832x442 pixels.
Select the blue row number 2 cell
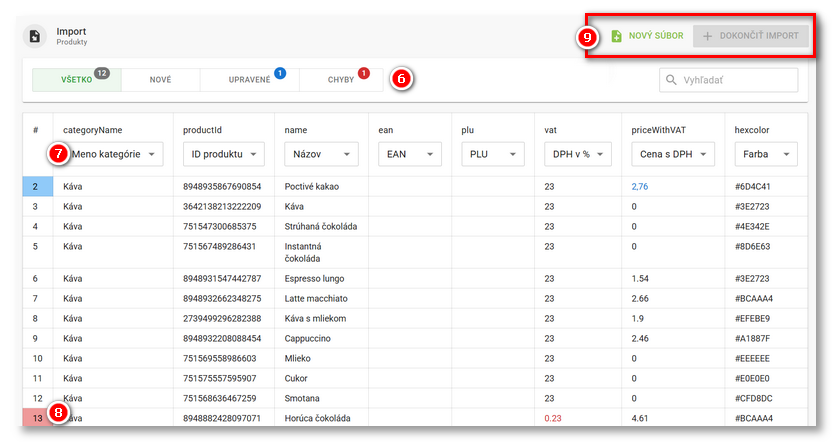pyautogui.click(x=38, y=186)
